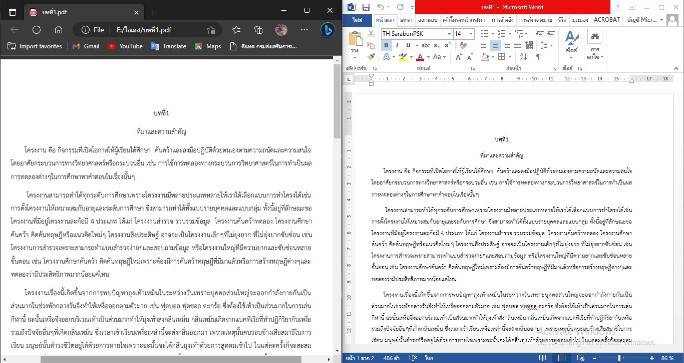Open the Gmail bookmark in Edge
684x363 pixels.
[x=86, y=46]
